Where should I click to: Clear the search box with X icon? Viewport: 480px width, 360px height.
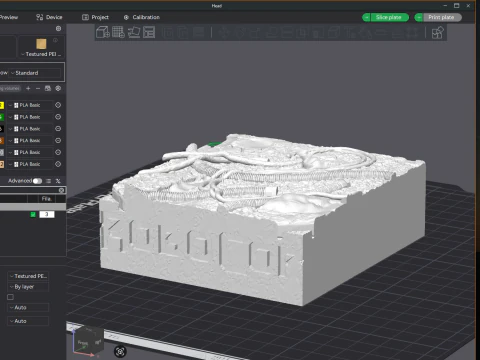click(61, 190)
